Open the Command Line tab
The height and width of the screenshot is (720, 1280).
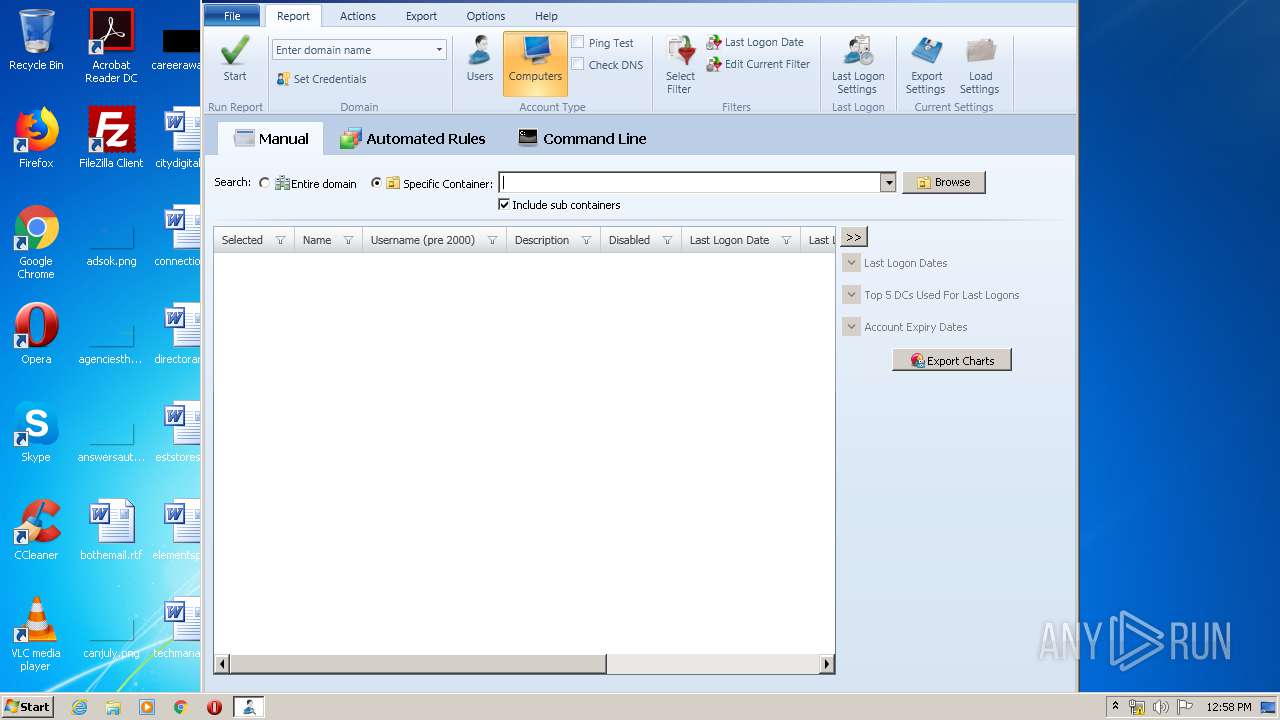581,138
